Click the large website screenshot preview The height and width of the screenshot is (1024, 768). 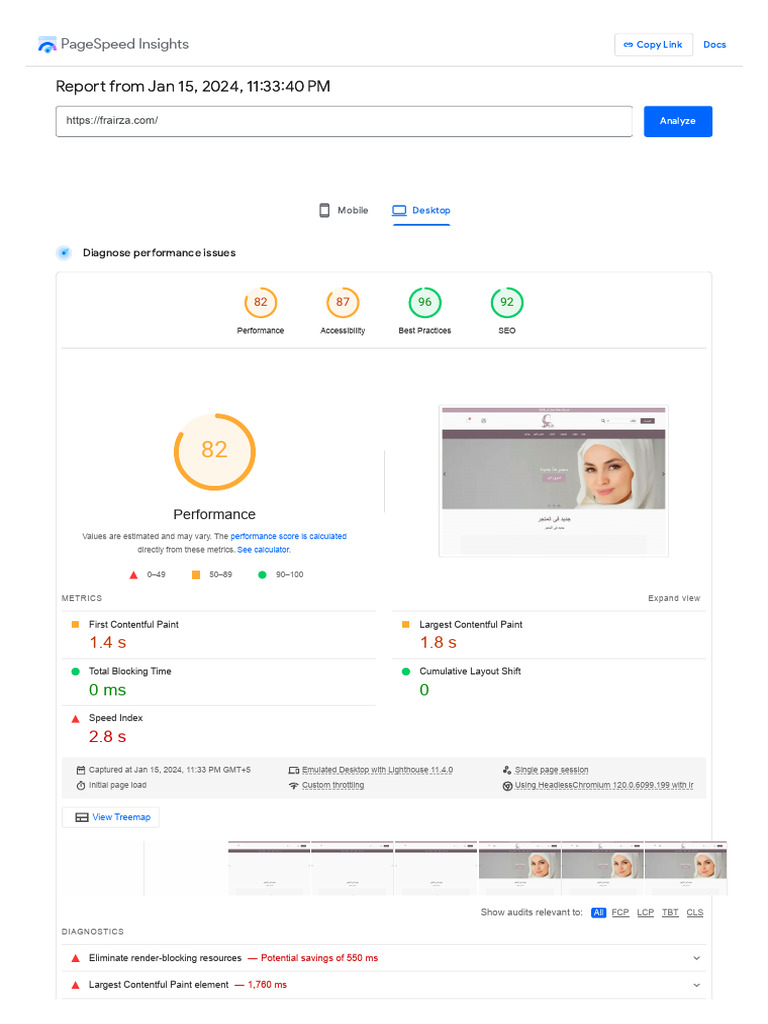(x=554, y=481)
